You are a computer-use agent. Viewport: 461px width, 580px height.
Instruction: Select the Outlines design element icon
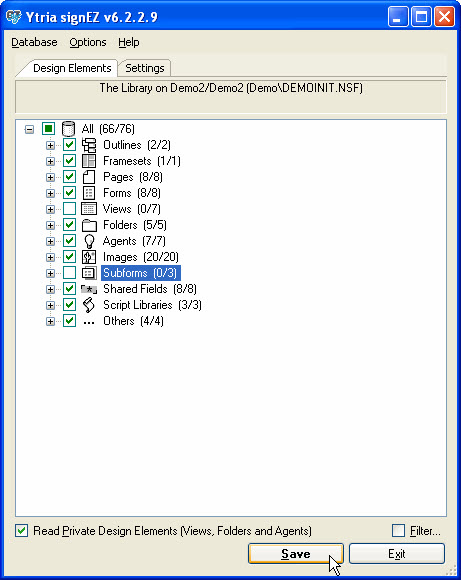click(x=89, y=145)
